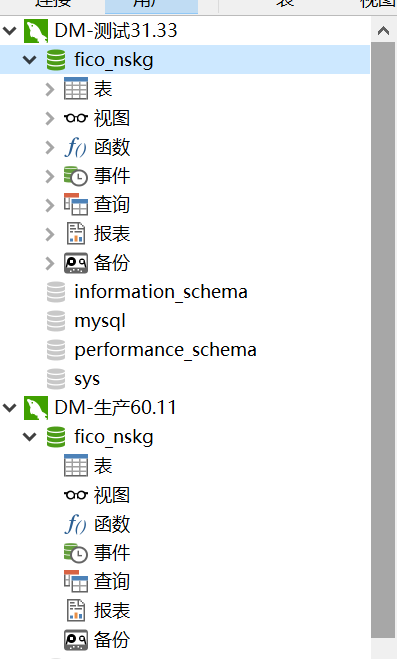Select the performance_schema database
The image size is (397, 659).
166,350
